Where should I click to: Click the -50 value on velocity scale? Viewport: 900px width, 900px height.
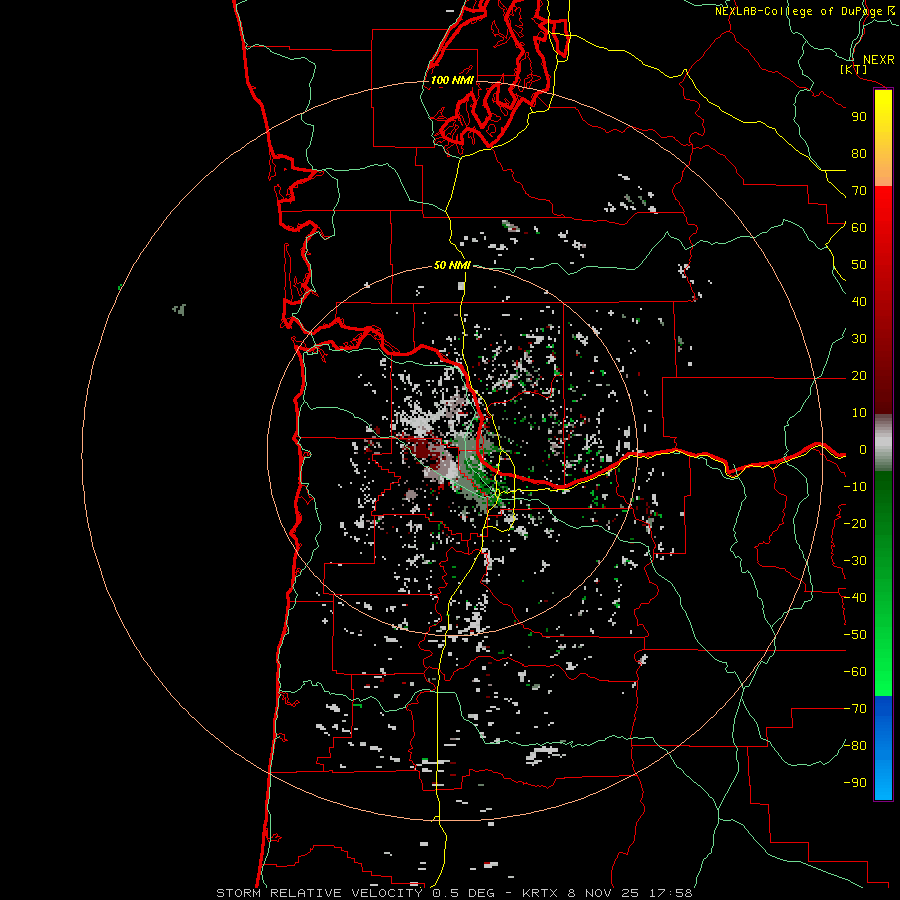pyautogui.click(x=855, y=635)
